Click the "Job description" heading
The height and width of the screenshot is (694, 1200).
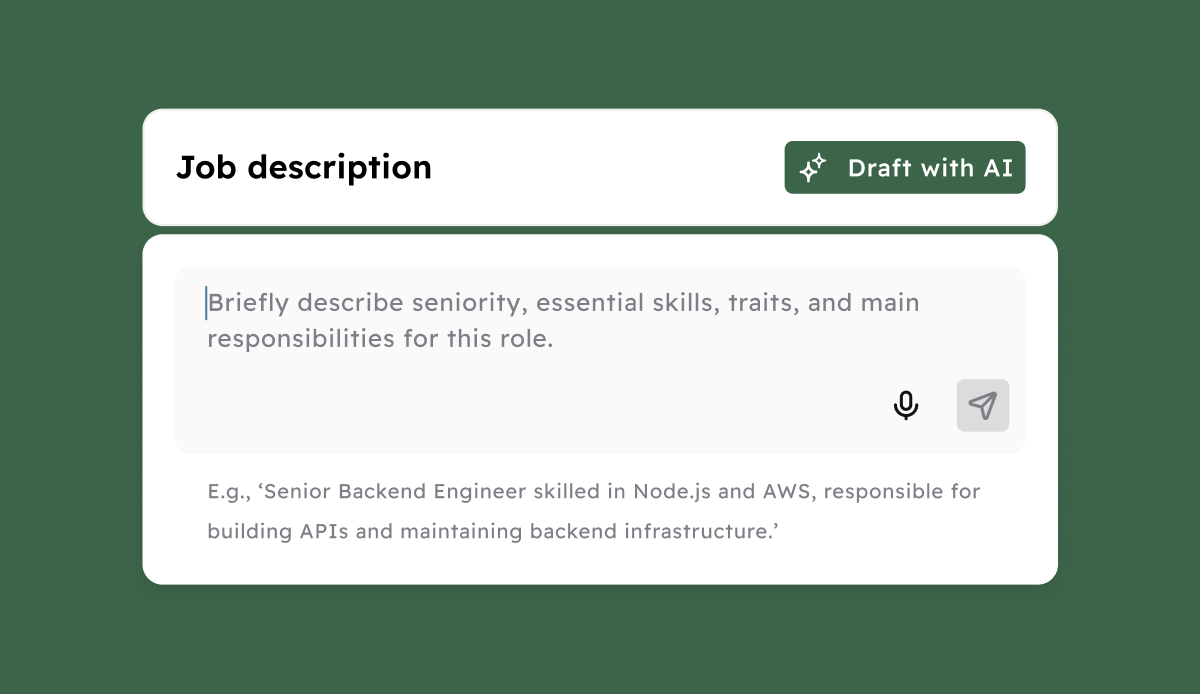(304, 167)
